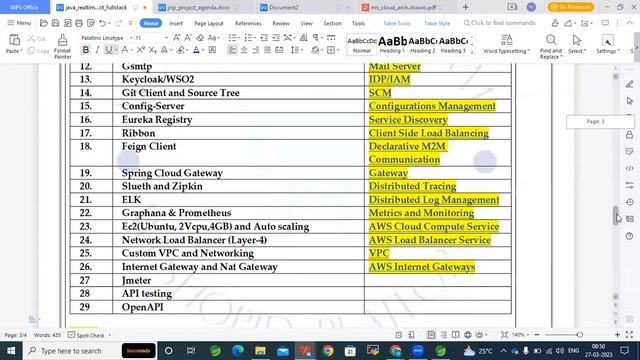Print the document with the printer icon
The width and height of the screenshot is (640, 360).
click(x=79, y=23)
